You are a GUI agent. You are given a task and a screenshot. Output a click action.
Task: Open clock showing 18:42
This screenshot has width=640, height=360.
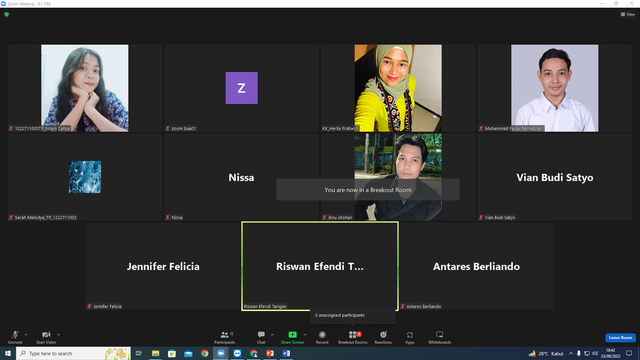pyautogui.click(x=610, y=353)
